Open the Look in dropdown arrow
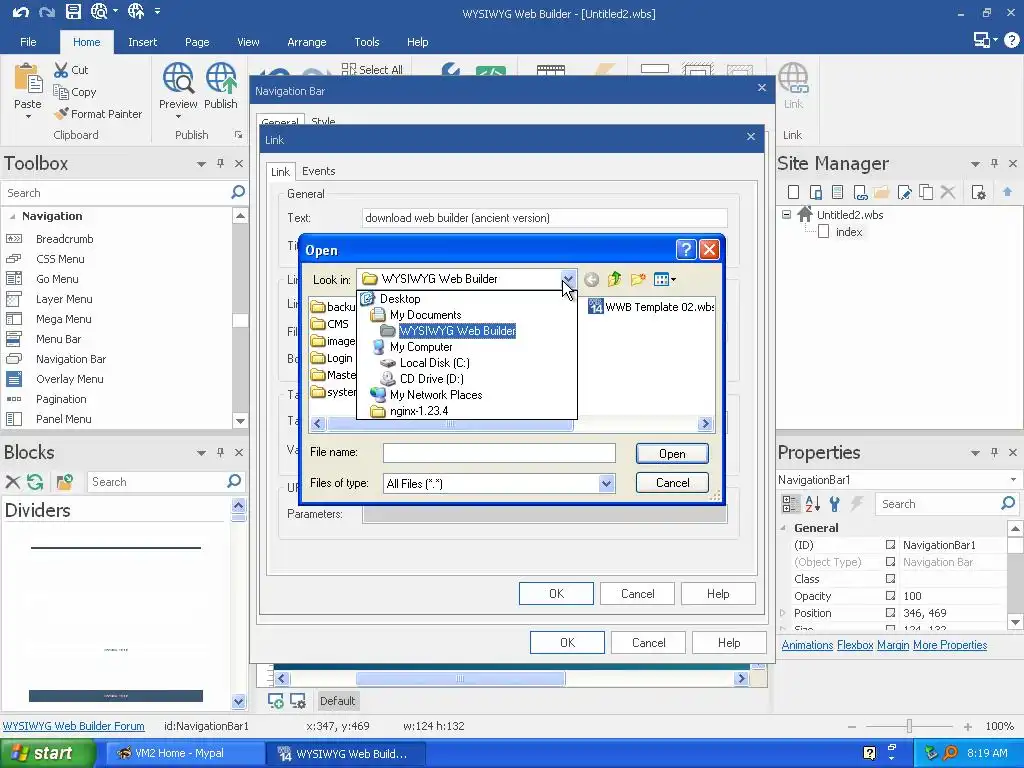 [568, 279]
